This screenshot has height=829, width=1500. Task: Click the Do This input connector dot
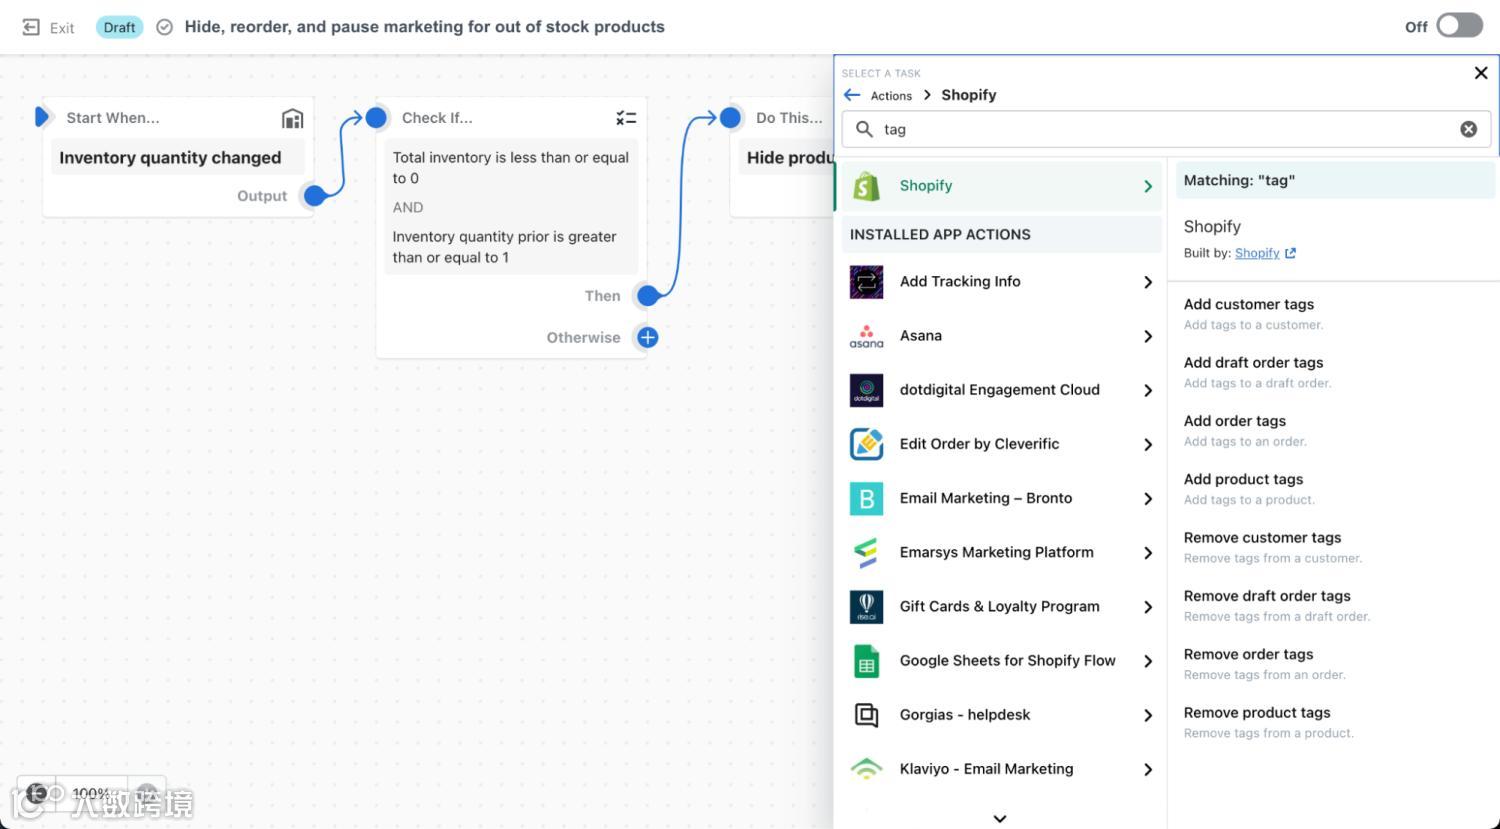click(731, 118)
